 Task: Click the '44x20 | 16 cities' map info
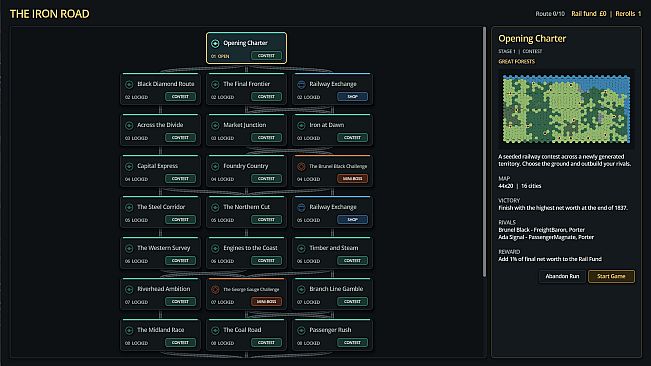tap(520, 186)
